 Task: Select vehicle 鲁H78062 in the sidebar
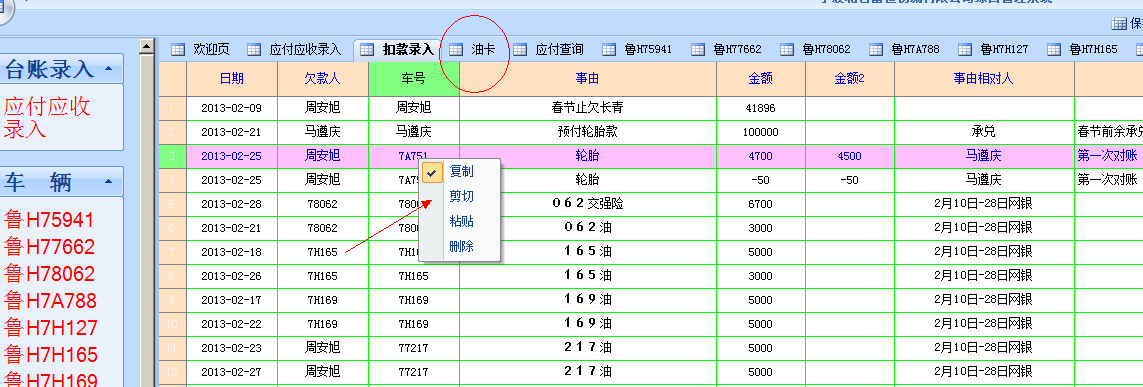tap(50, 274)
